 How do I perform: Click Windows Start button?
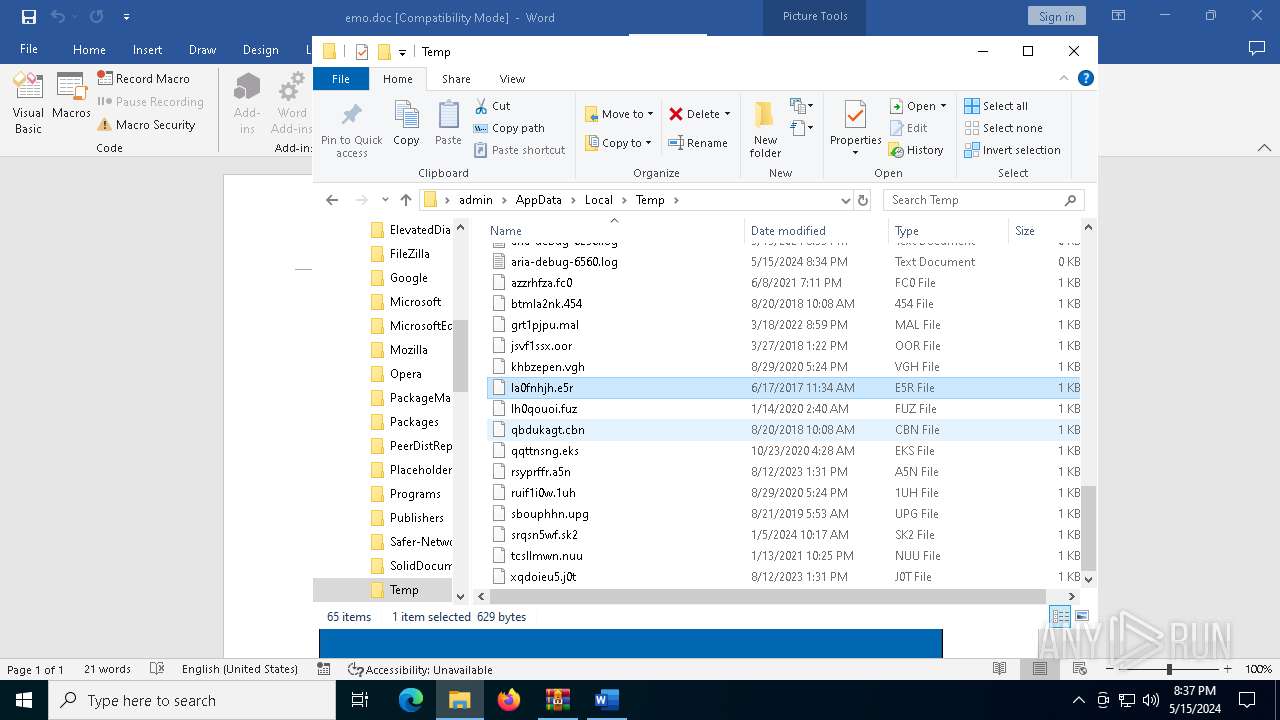[x=22, y=700]
